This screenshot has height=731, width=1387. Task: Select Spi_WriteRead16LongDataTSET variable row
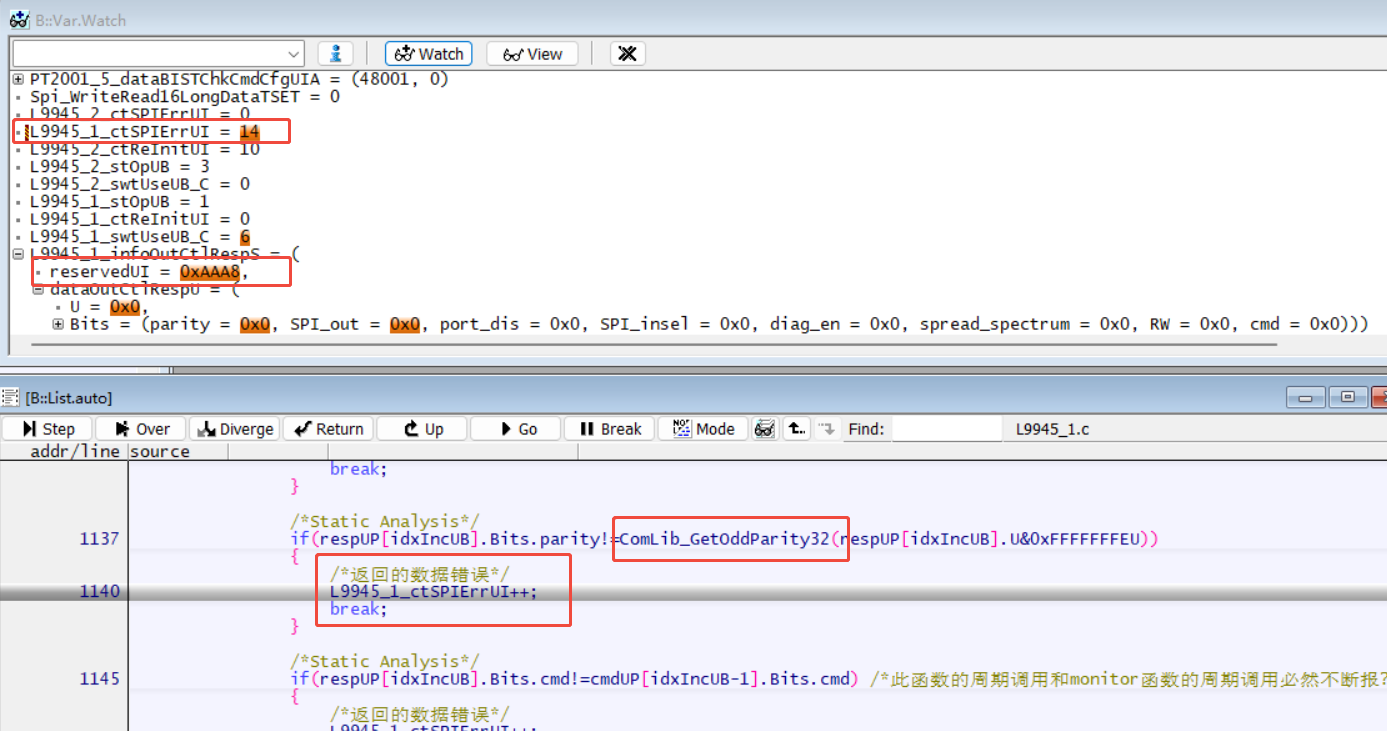coord(184,97)
